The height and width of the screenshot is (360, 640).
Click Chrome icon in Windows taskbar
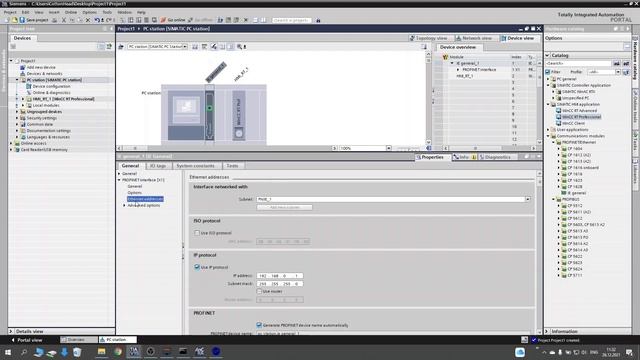click(118, 352)
